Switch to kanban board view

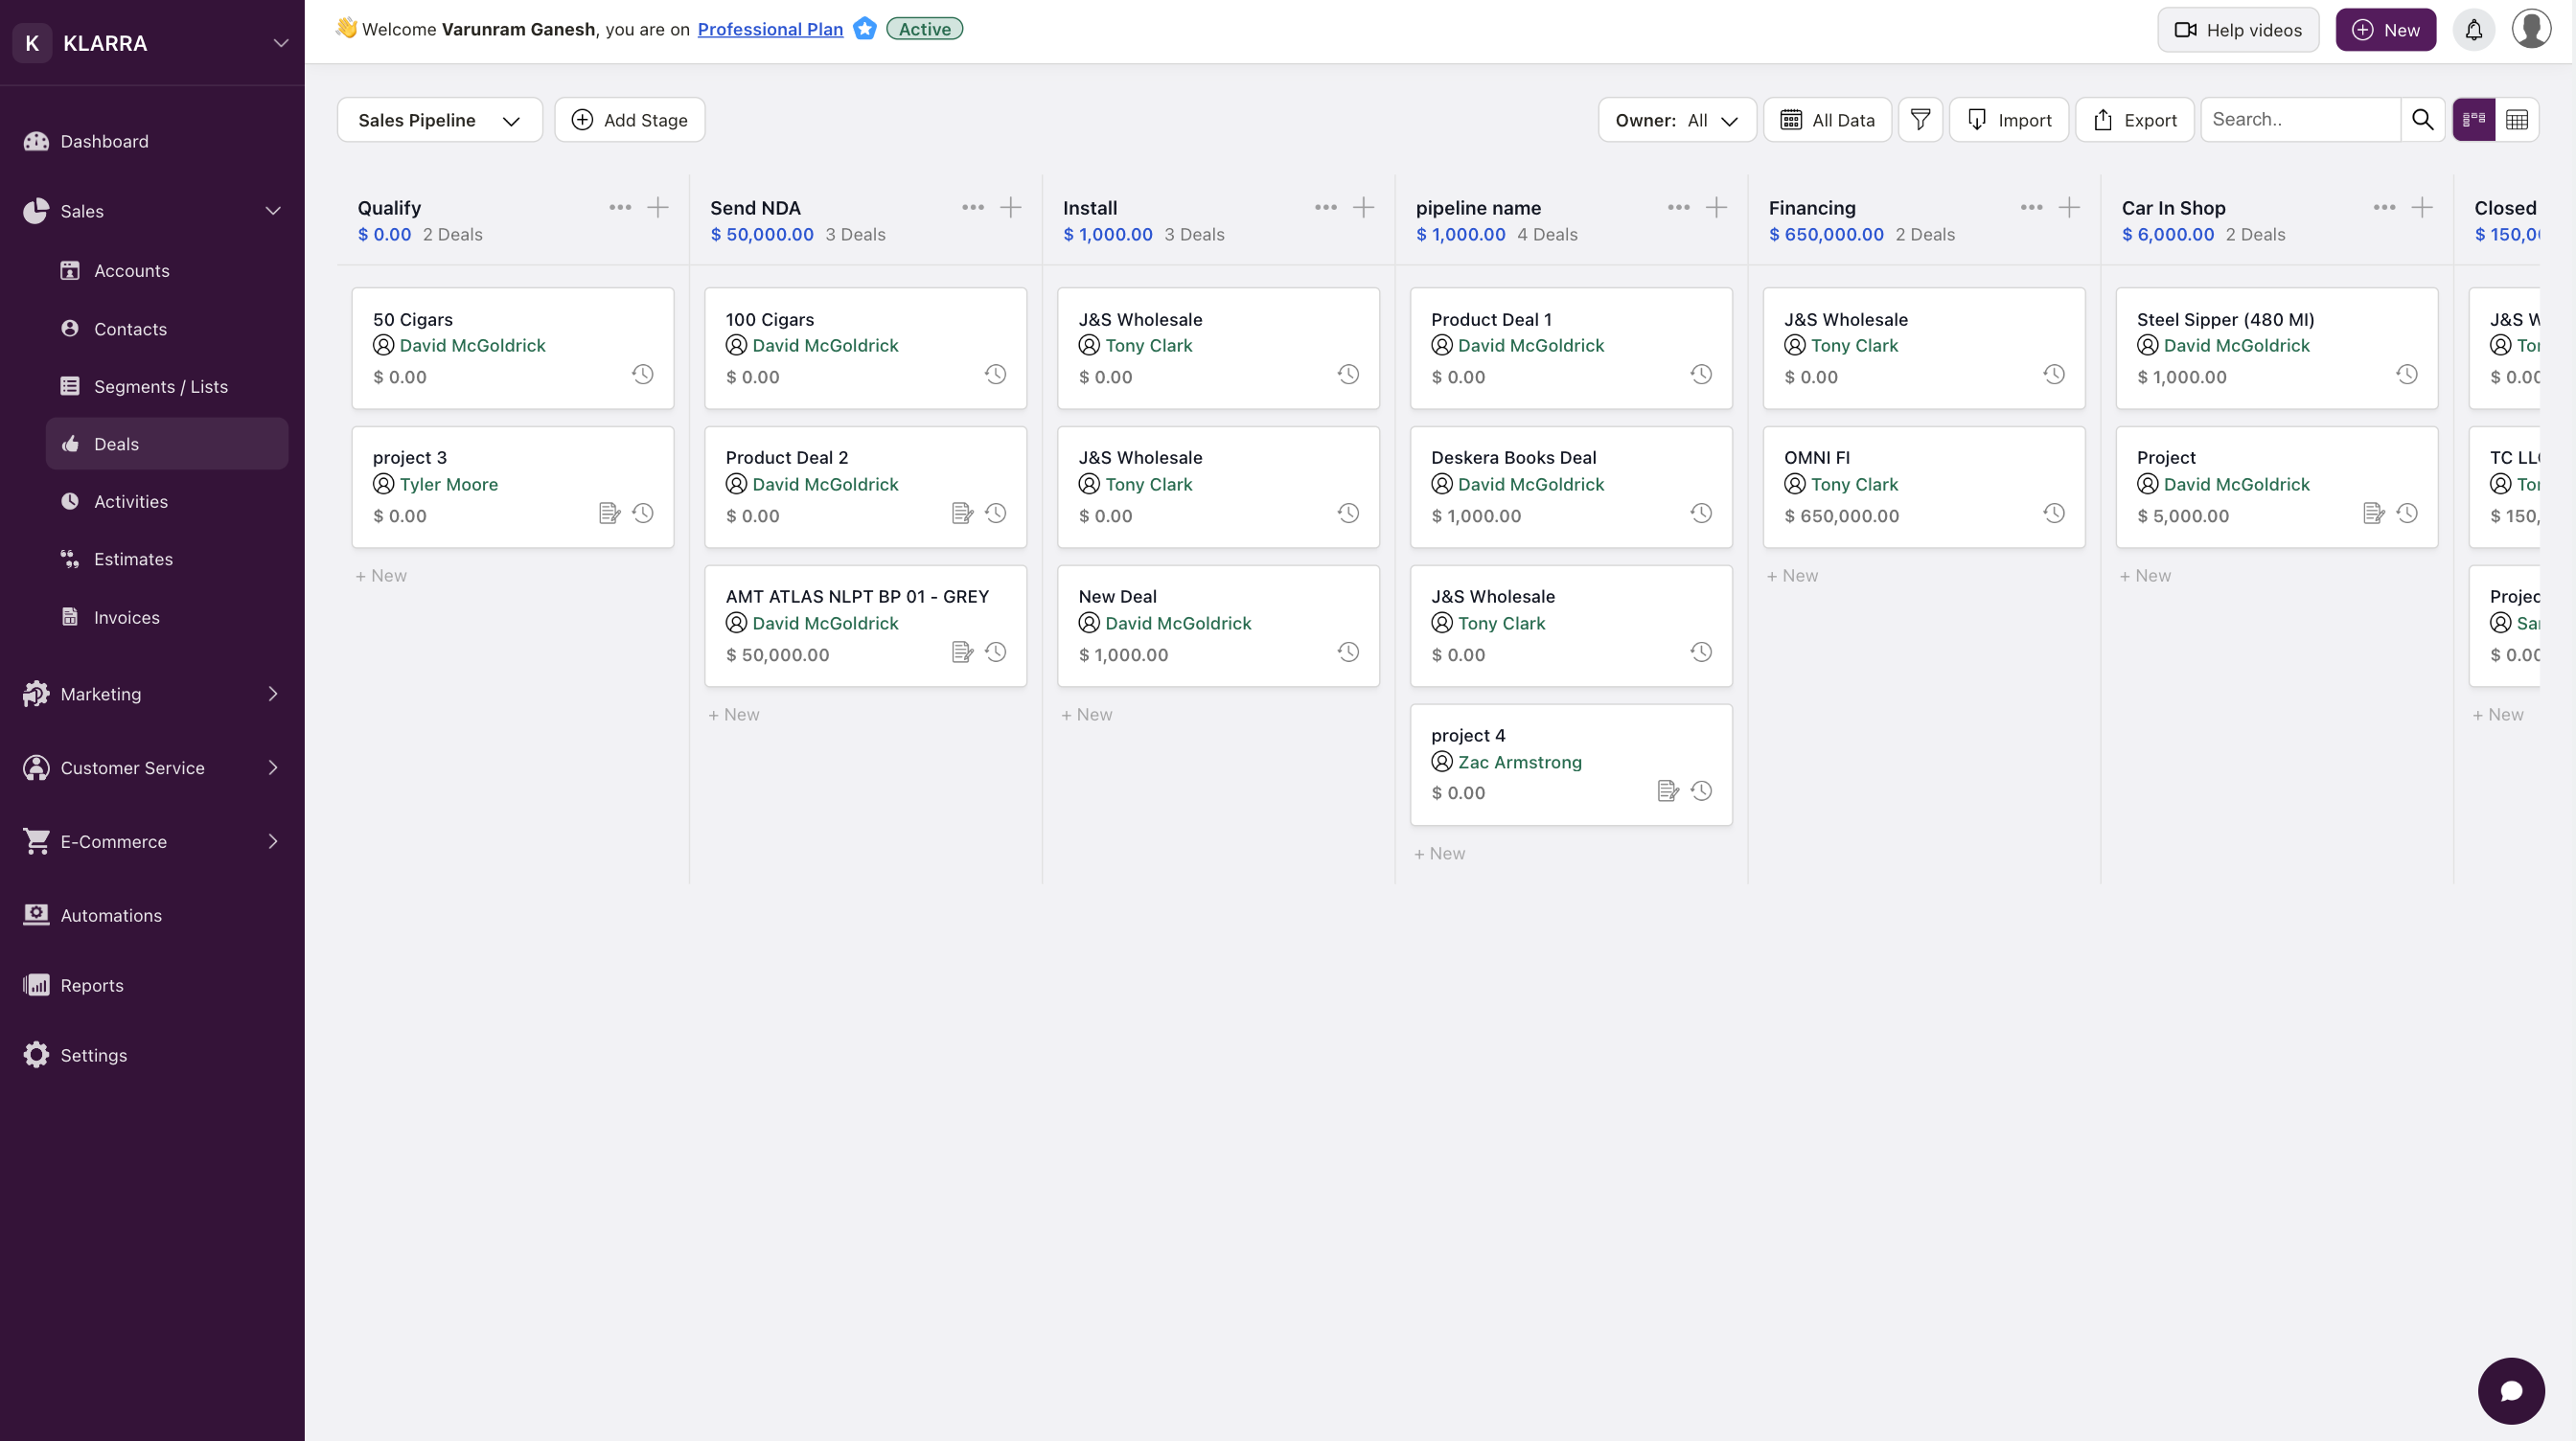(2474, 120)
